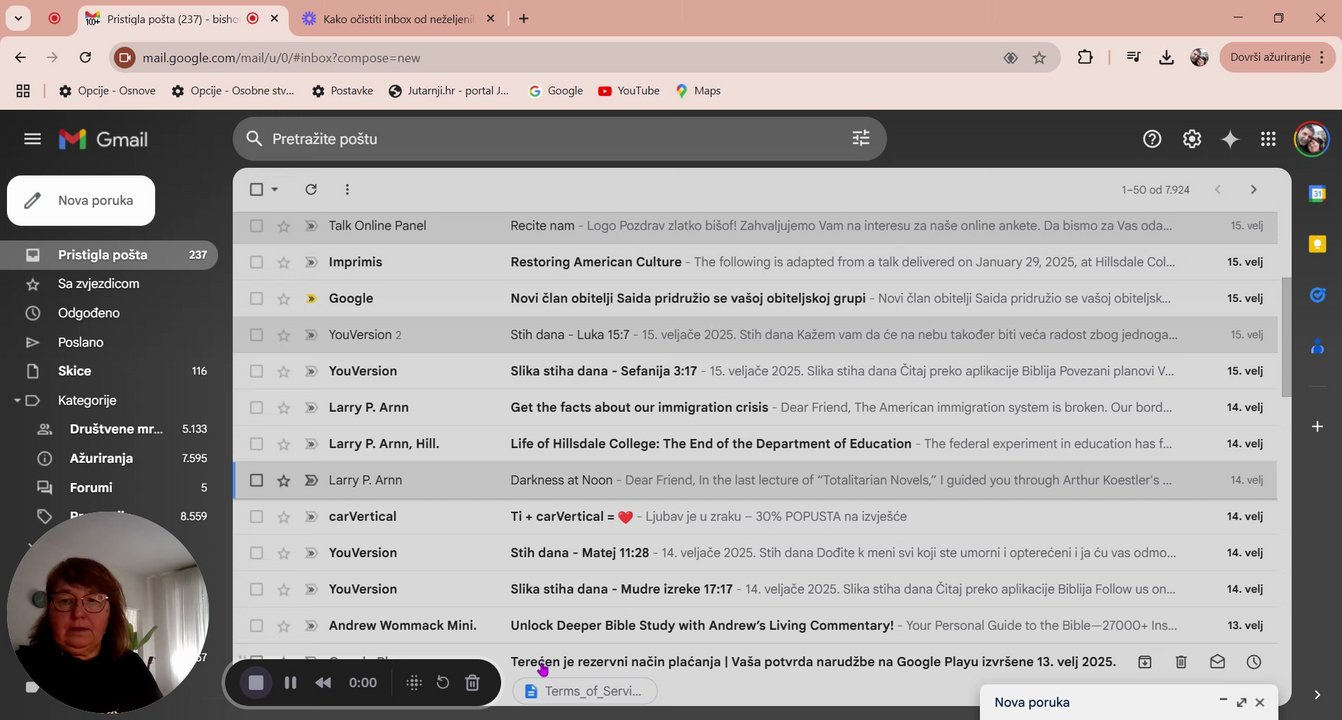Switch to Kako očistiti inbox browser tab
This screenshot has height=720, width=1342.
pyautogui.click(x=398, y=18)
